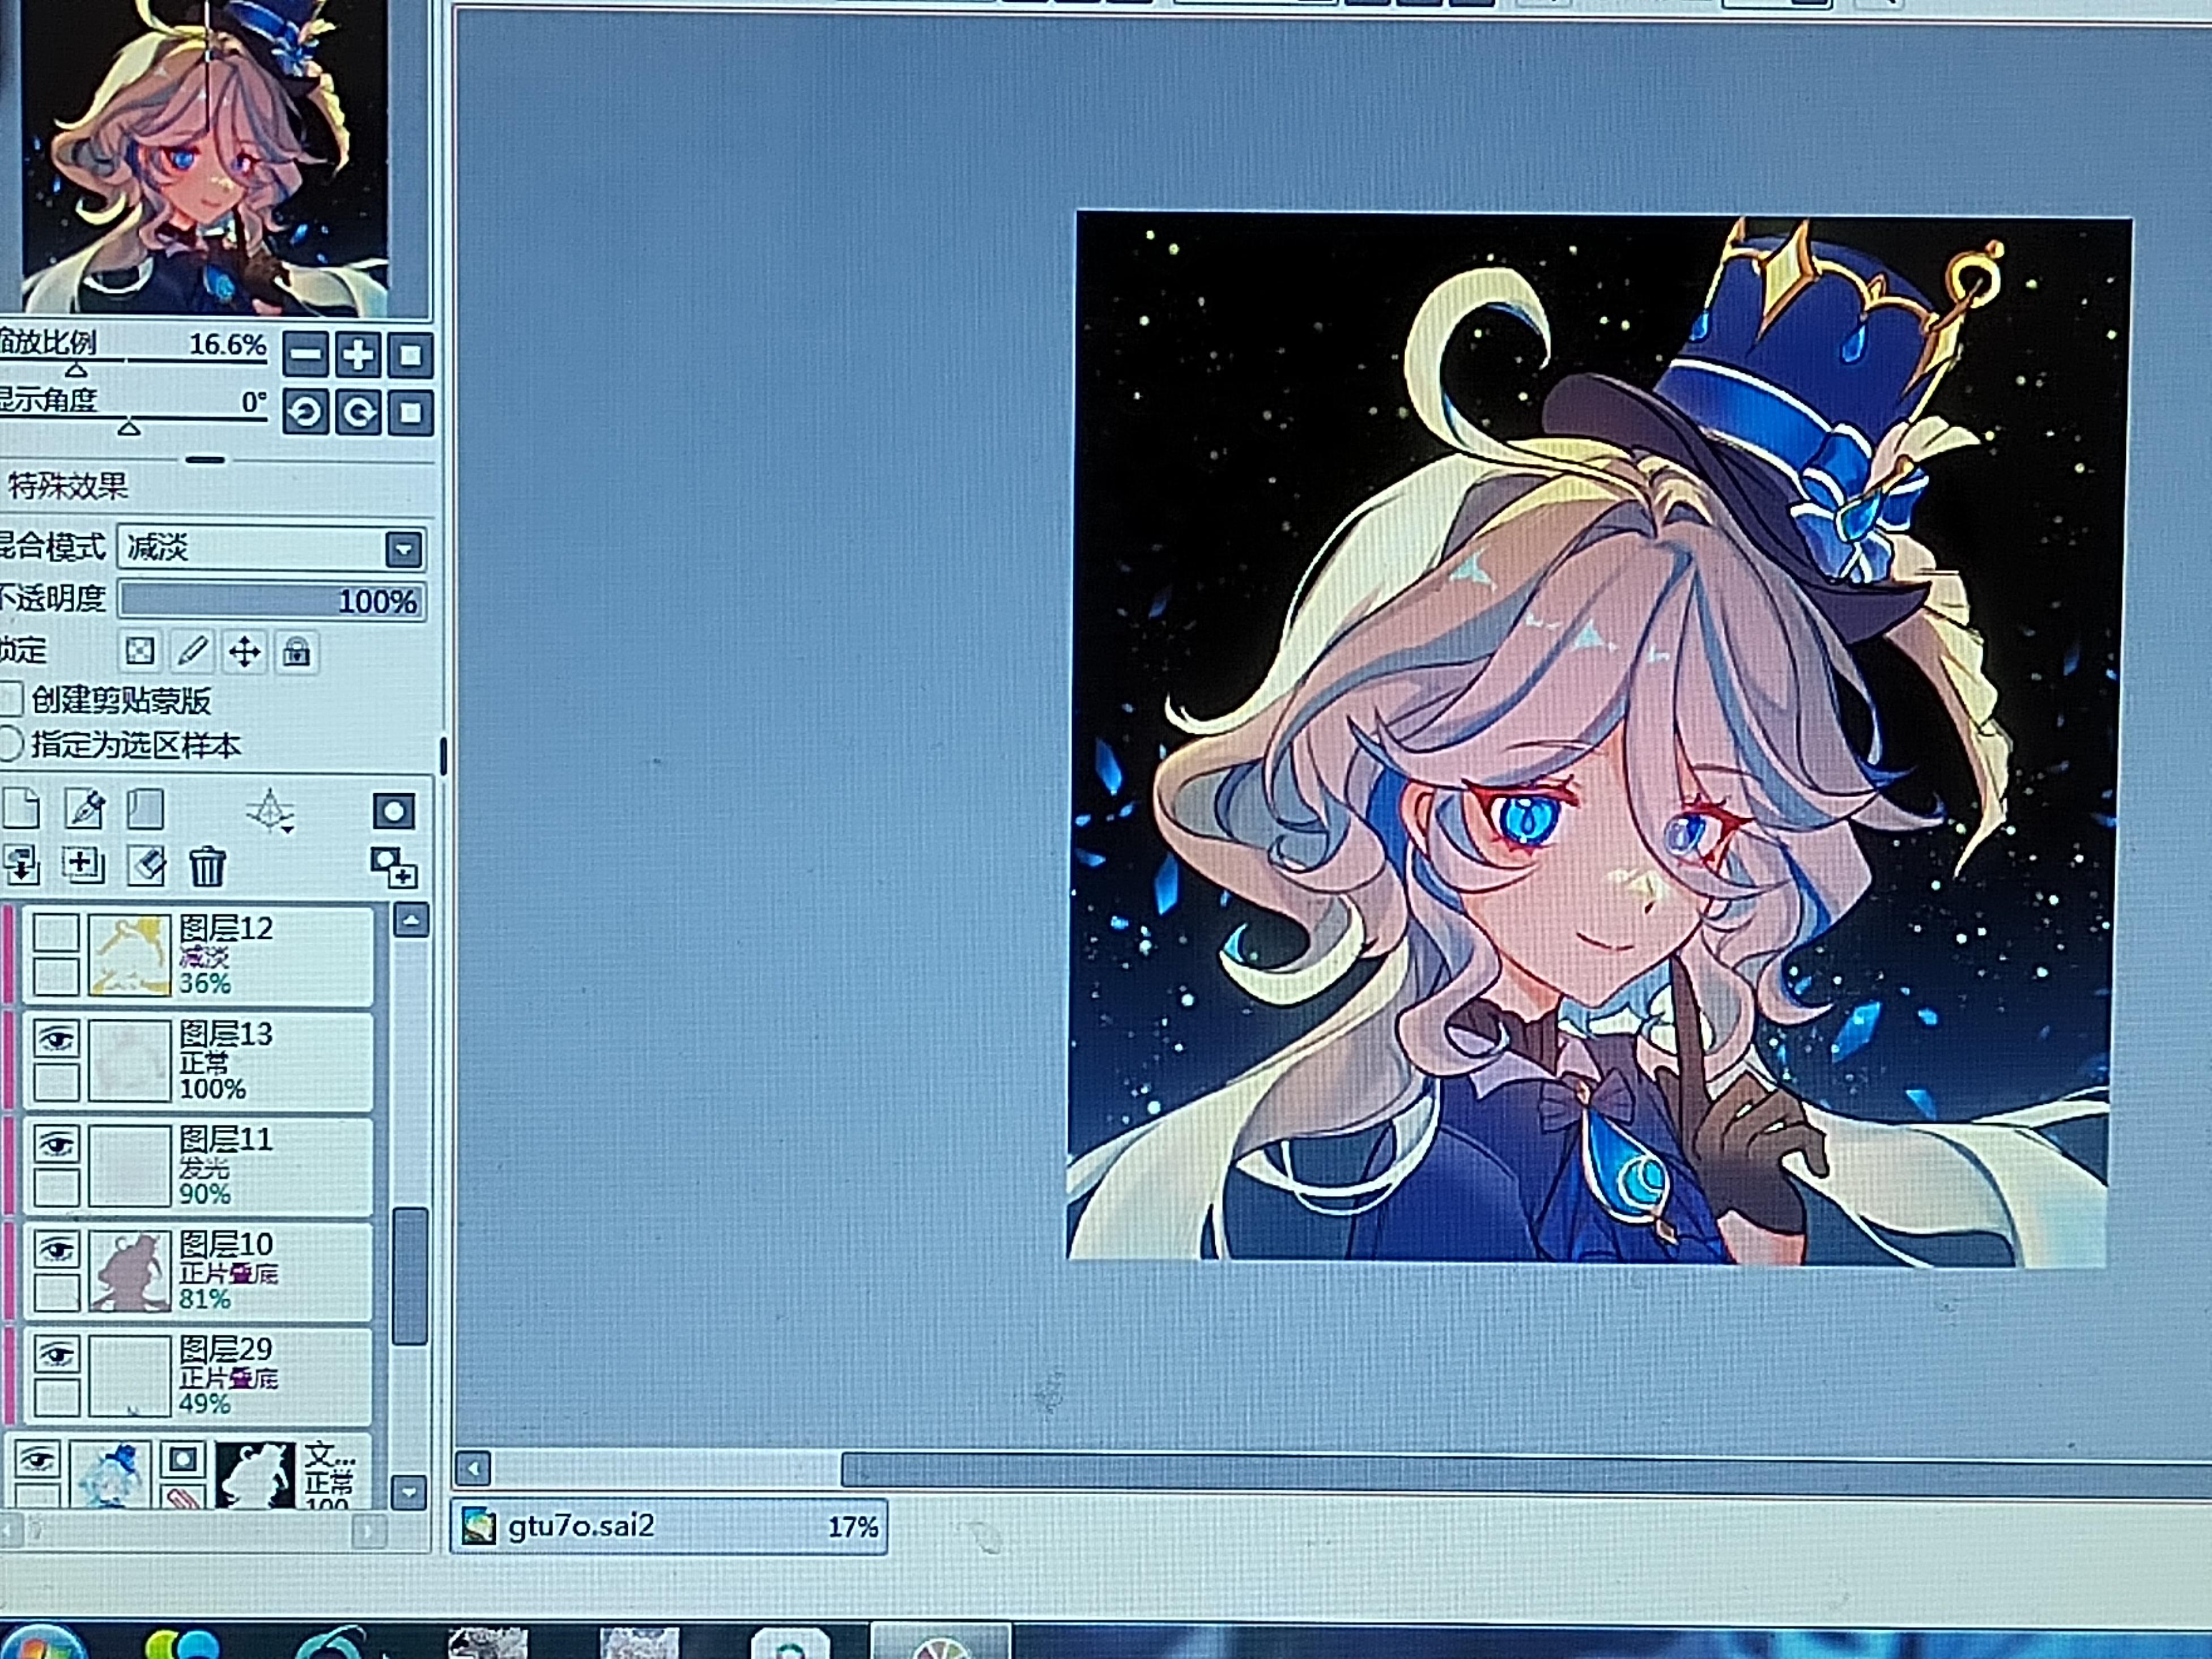Click the layer list vertical scrollbar thumb
The image size is (2212, 1659).
point(410,1276)
